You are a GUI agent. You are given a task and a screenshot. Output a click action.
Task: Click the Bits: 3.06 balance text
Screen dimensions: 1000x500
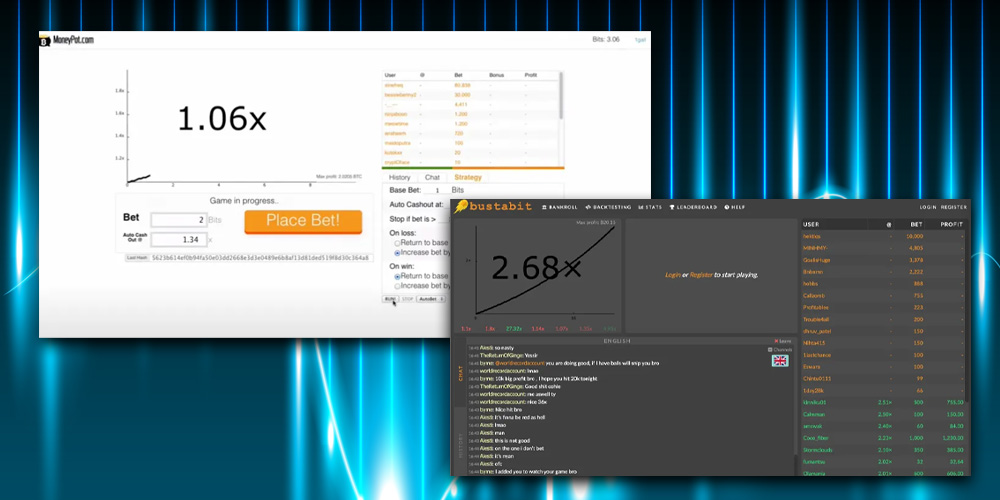[606, 40]
